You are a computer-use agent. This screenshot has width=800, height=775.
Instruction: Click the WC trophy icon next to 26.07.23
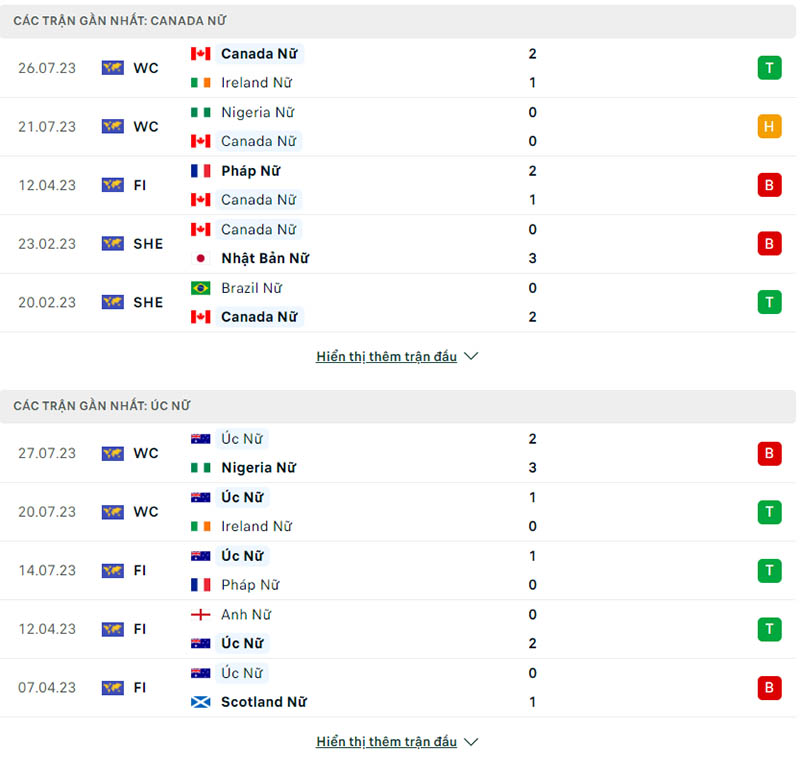112,67
